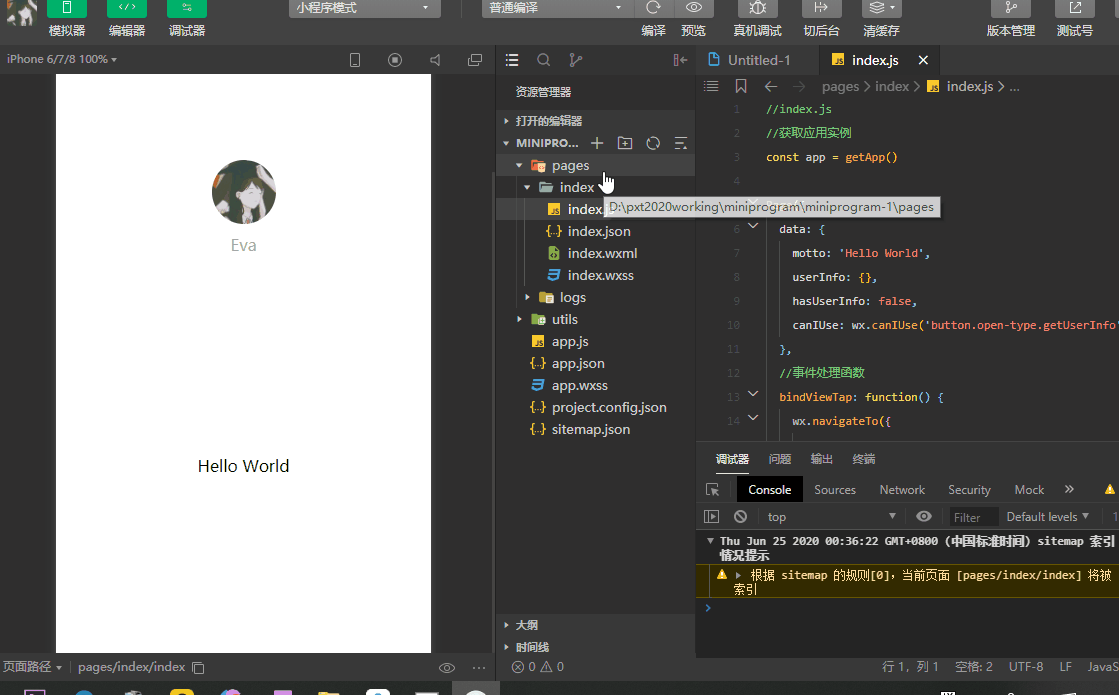Click the editor bookmark icon
The image size is (1119, 695).
(741, 86)
